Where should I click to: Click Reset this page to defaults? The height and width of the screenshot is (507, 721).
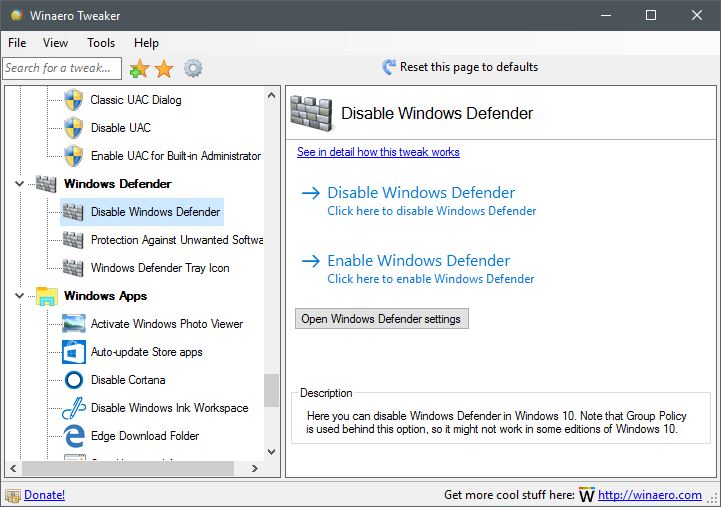pos(469,67)
